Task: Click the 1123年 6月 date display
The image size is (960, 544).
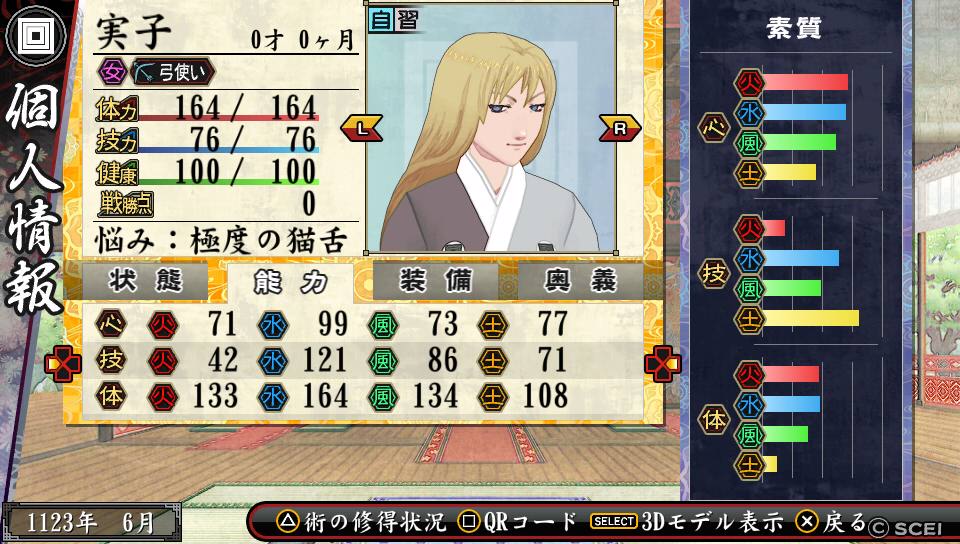Action: (x=91, y=523)
